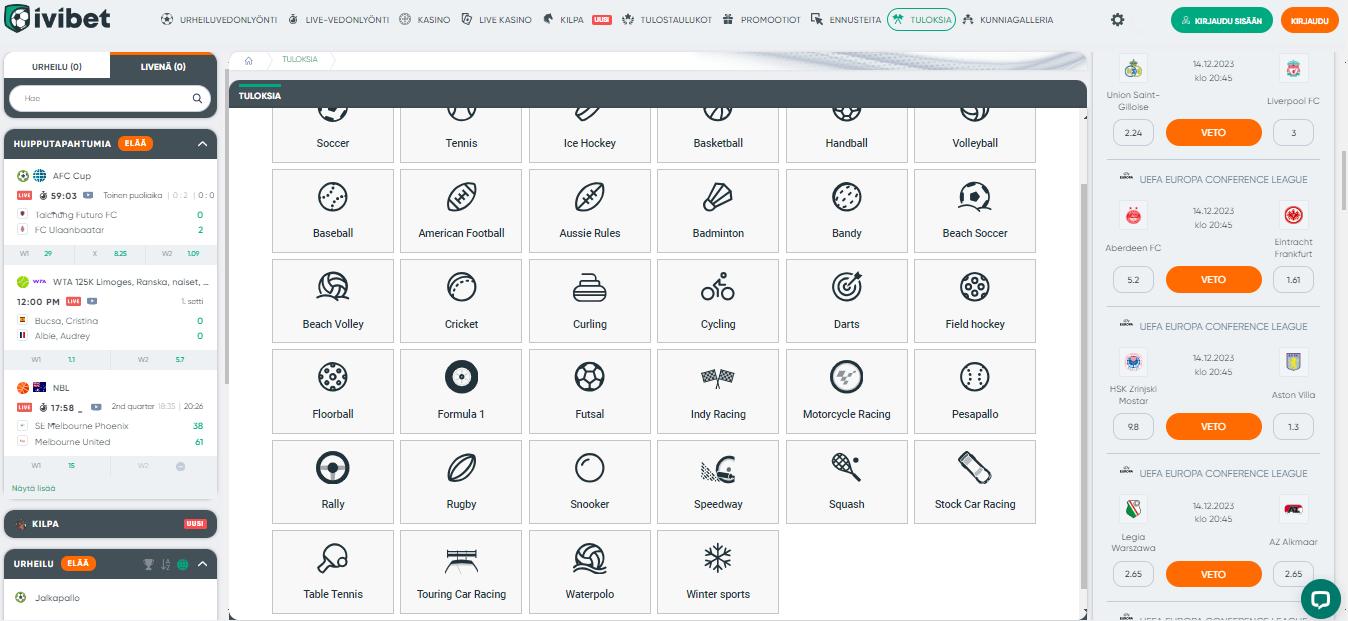1348x621 pixels.
Task: Select the Waterpolo tile
Action: click(x=590, y=572)
